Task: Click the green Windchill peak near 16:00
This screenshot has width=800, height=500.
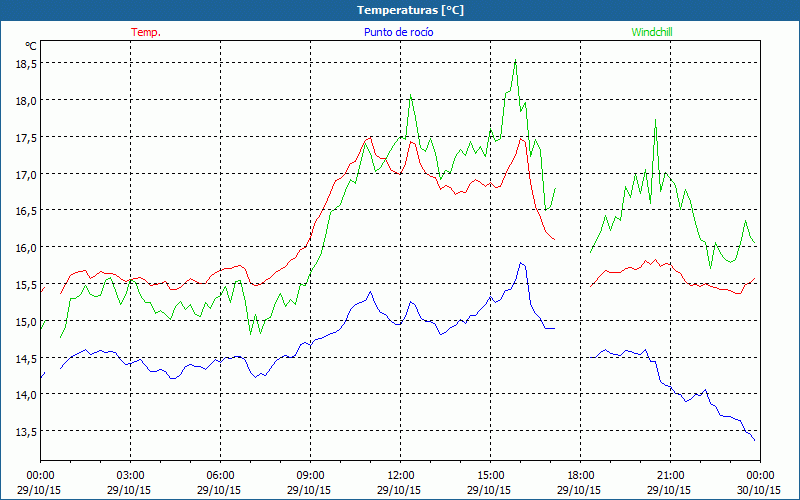Action: [516, 60]
